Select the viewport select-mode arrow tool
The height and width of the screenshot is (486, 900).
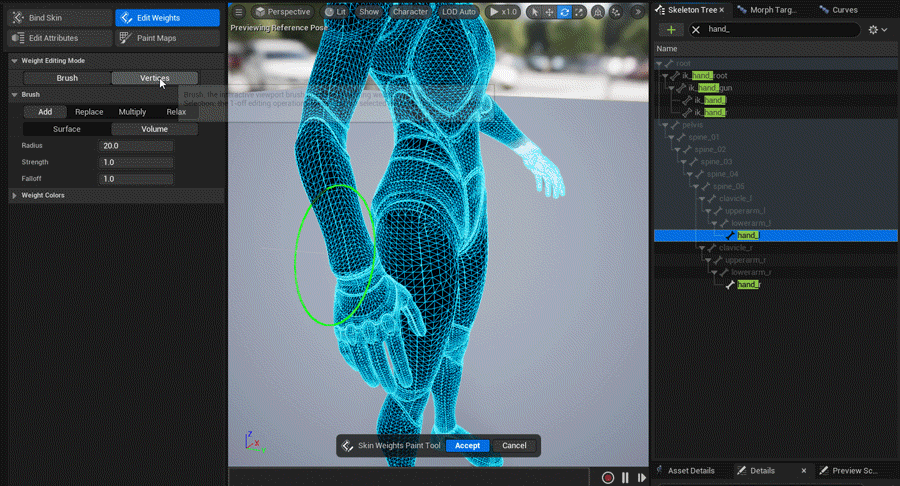534,11
